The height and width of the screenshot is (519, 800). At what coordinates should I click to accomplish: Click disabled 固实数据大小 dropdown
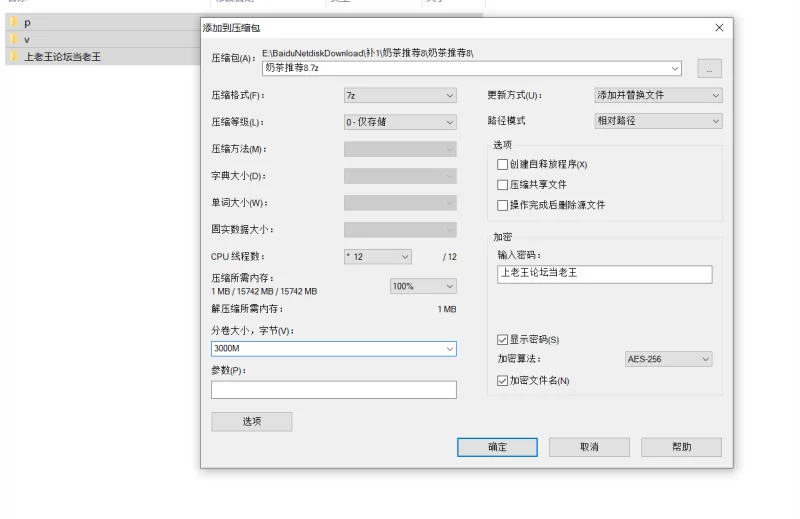coord(400,230)
